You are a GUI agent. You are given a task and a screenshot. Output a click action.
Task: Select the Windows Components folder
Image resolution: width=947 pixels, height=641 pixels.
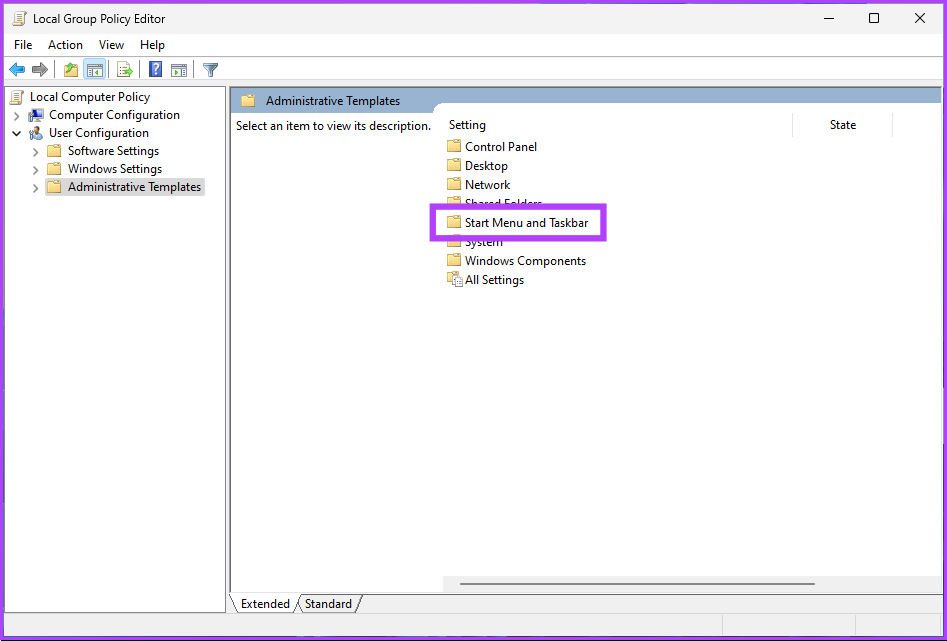[525, 261]
